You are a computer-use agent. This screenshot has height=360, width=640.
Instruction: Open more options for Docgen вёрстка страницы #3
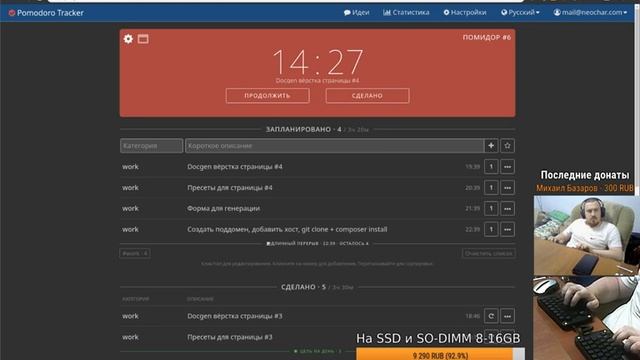(507, 316)
